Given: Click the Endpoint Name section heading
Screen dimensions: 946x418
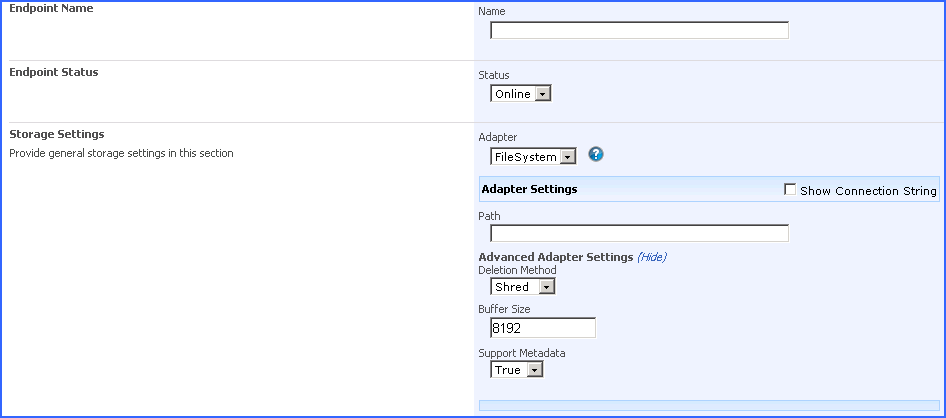Looking at the screenshot, I should [51, 8].
